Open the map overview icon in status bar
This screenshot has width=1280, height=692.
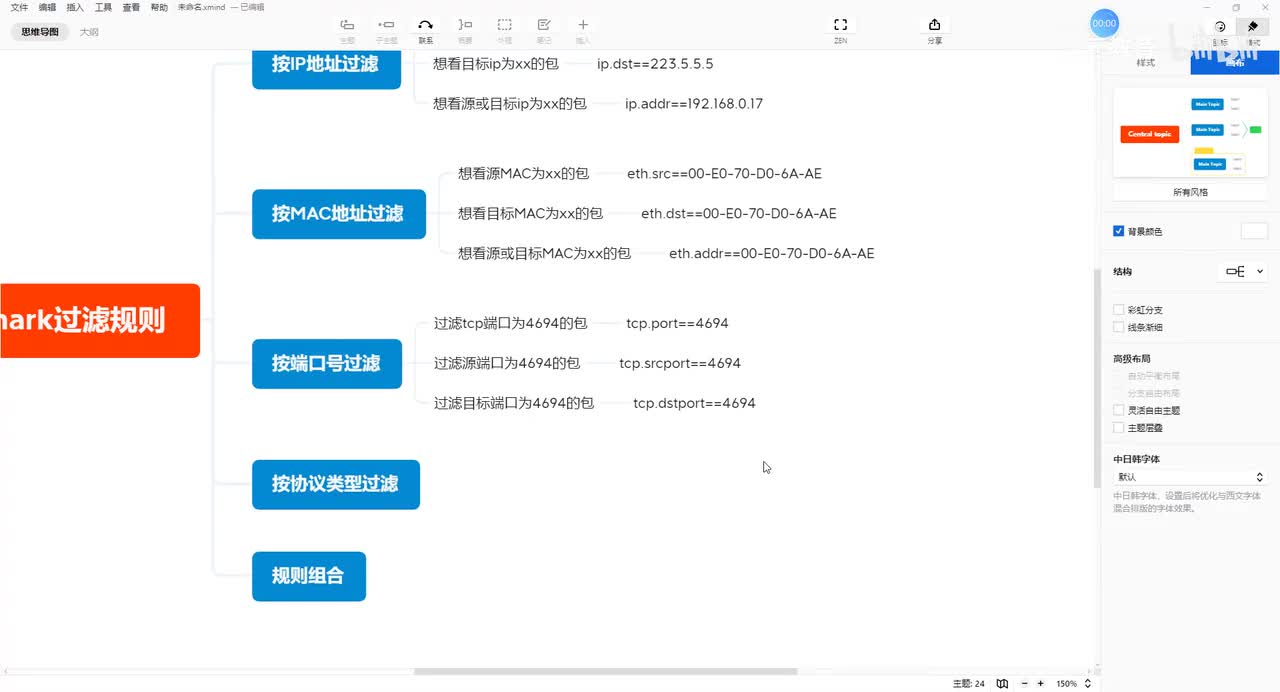click(1003, 684)
